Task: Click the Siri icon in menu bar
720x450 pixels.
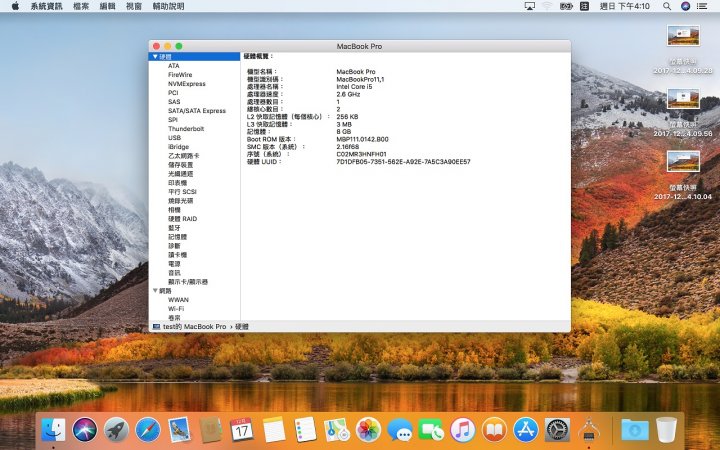Action: point(685,6)
